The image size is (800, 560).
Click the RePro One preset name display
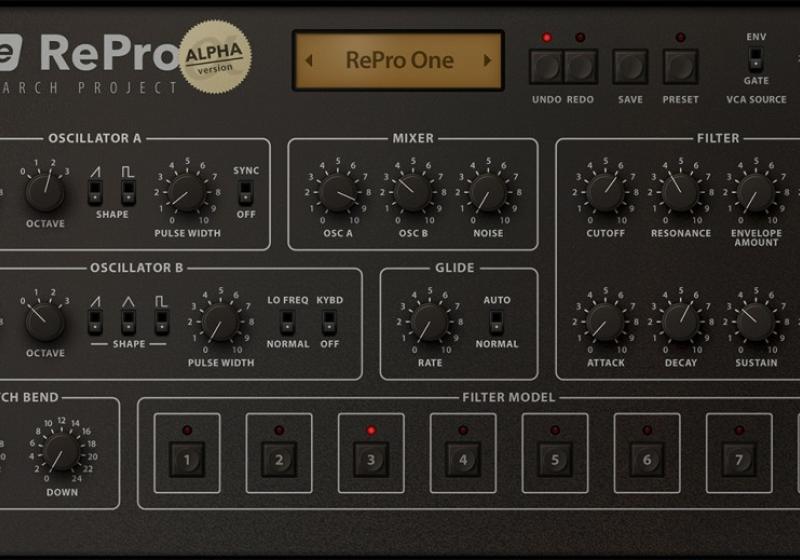click(398, 60)
